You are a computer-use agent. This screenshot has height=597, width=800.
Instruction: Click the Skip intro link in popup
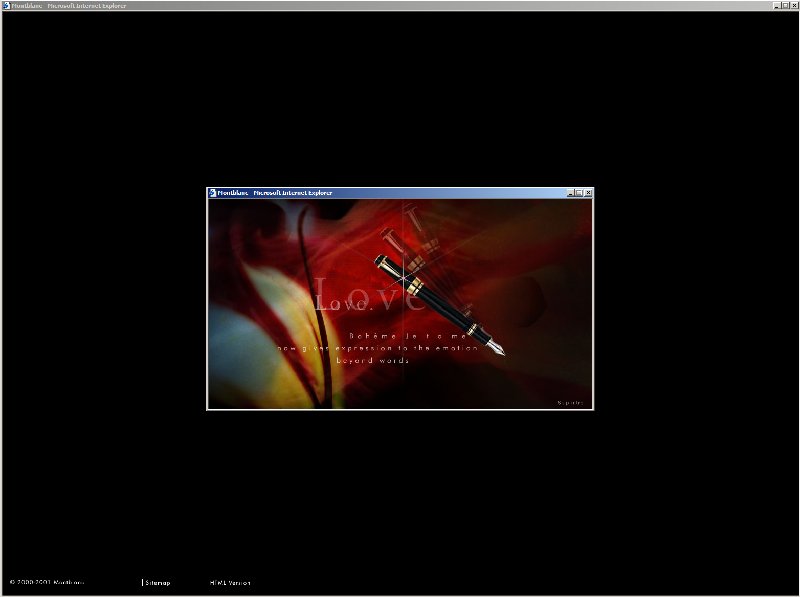572,403
